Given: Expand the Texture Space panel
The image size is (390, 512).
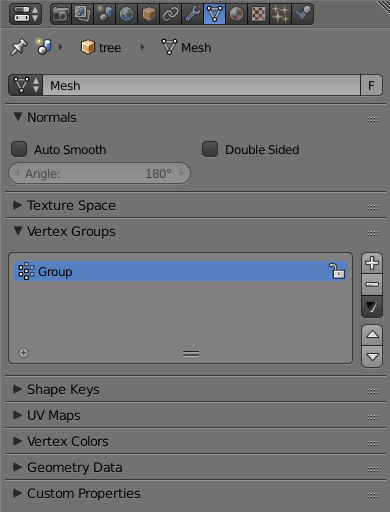Looking at the screenshot, I should pyautogui.click(x=71, y=205).
